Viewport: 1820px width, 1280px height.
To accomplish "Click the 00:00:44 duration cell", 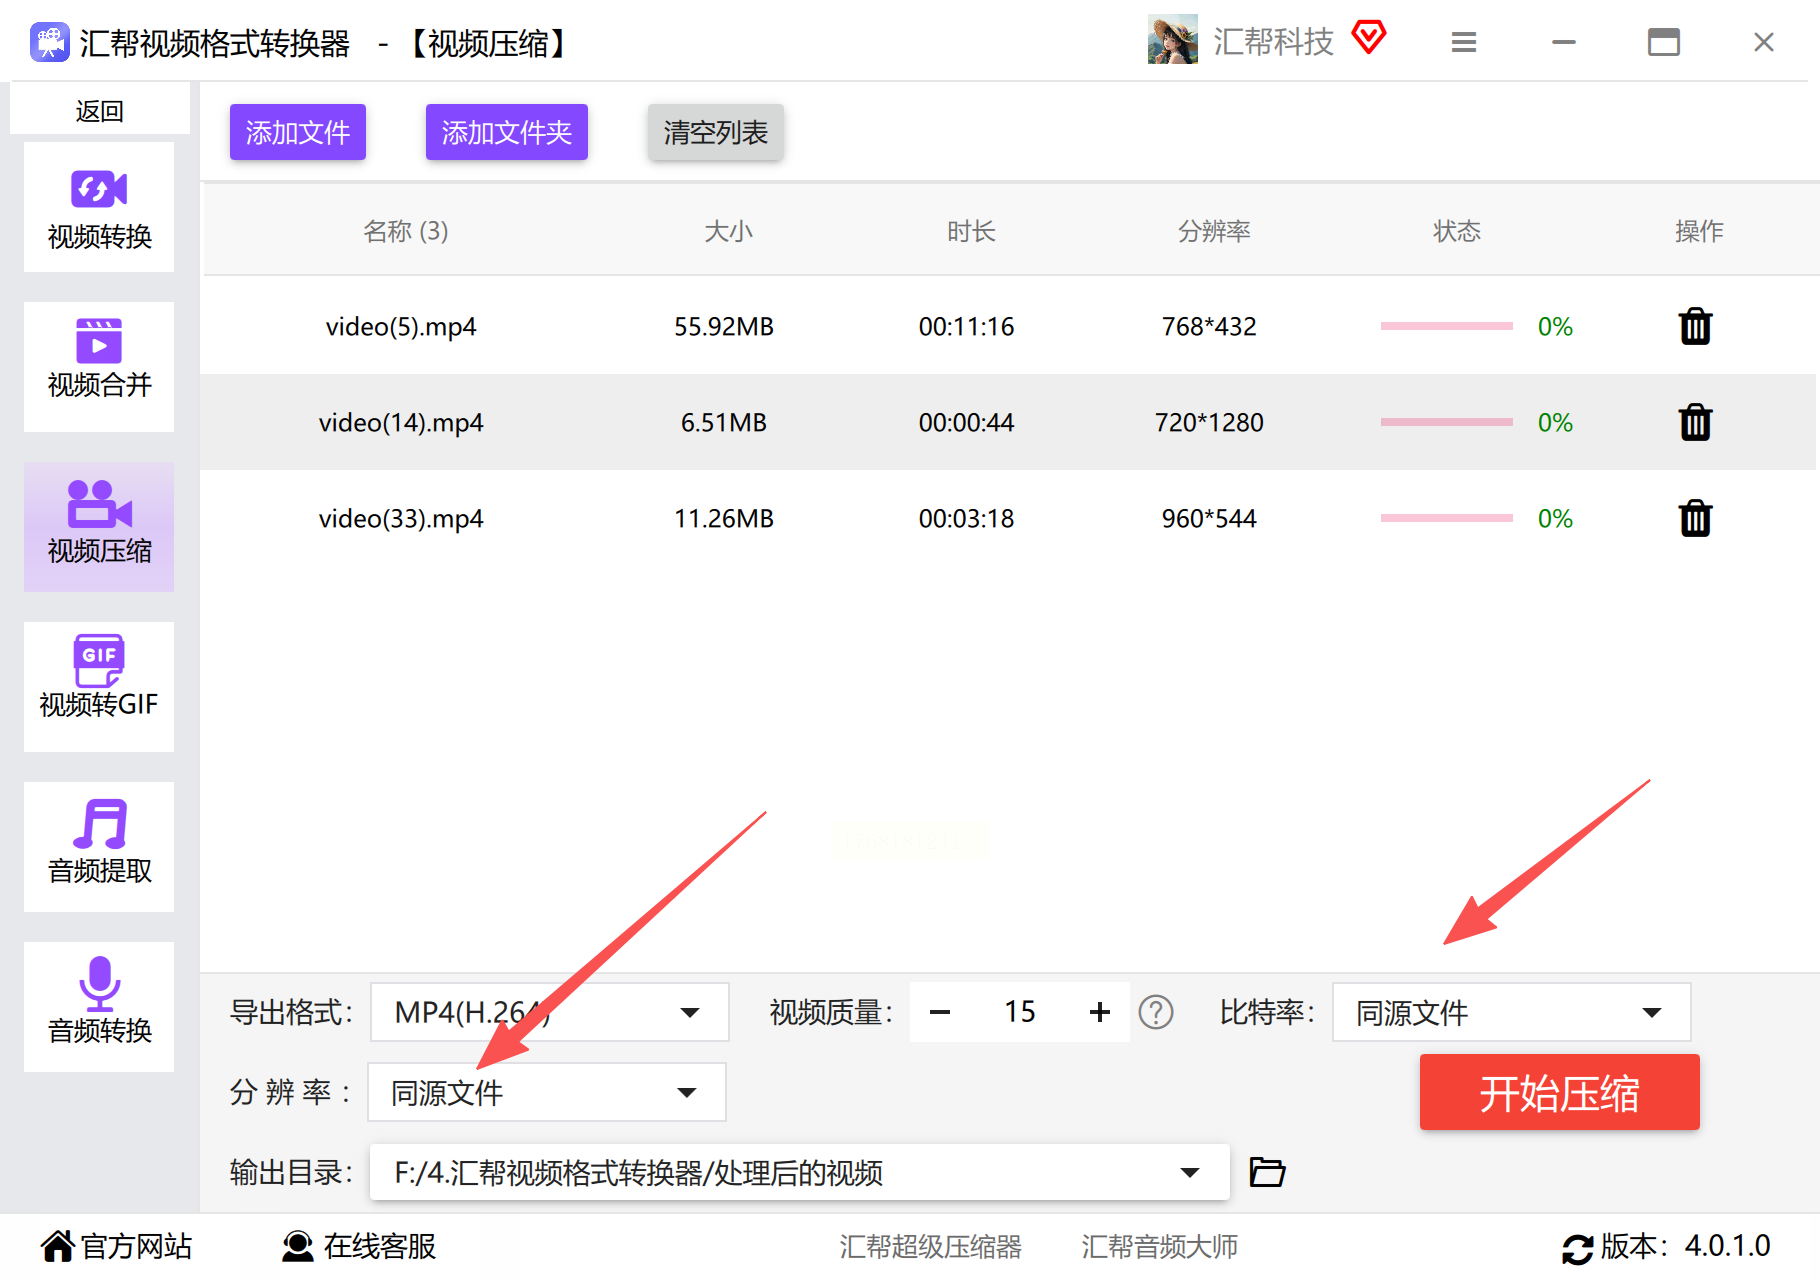I will [966, 423].
